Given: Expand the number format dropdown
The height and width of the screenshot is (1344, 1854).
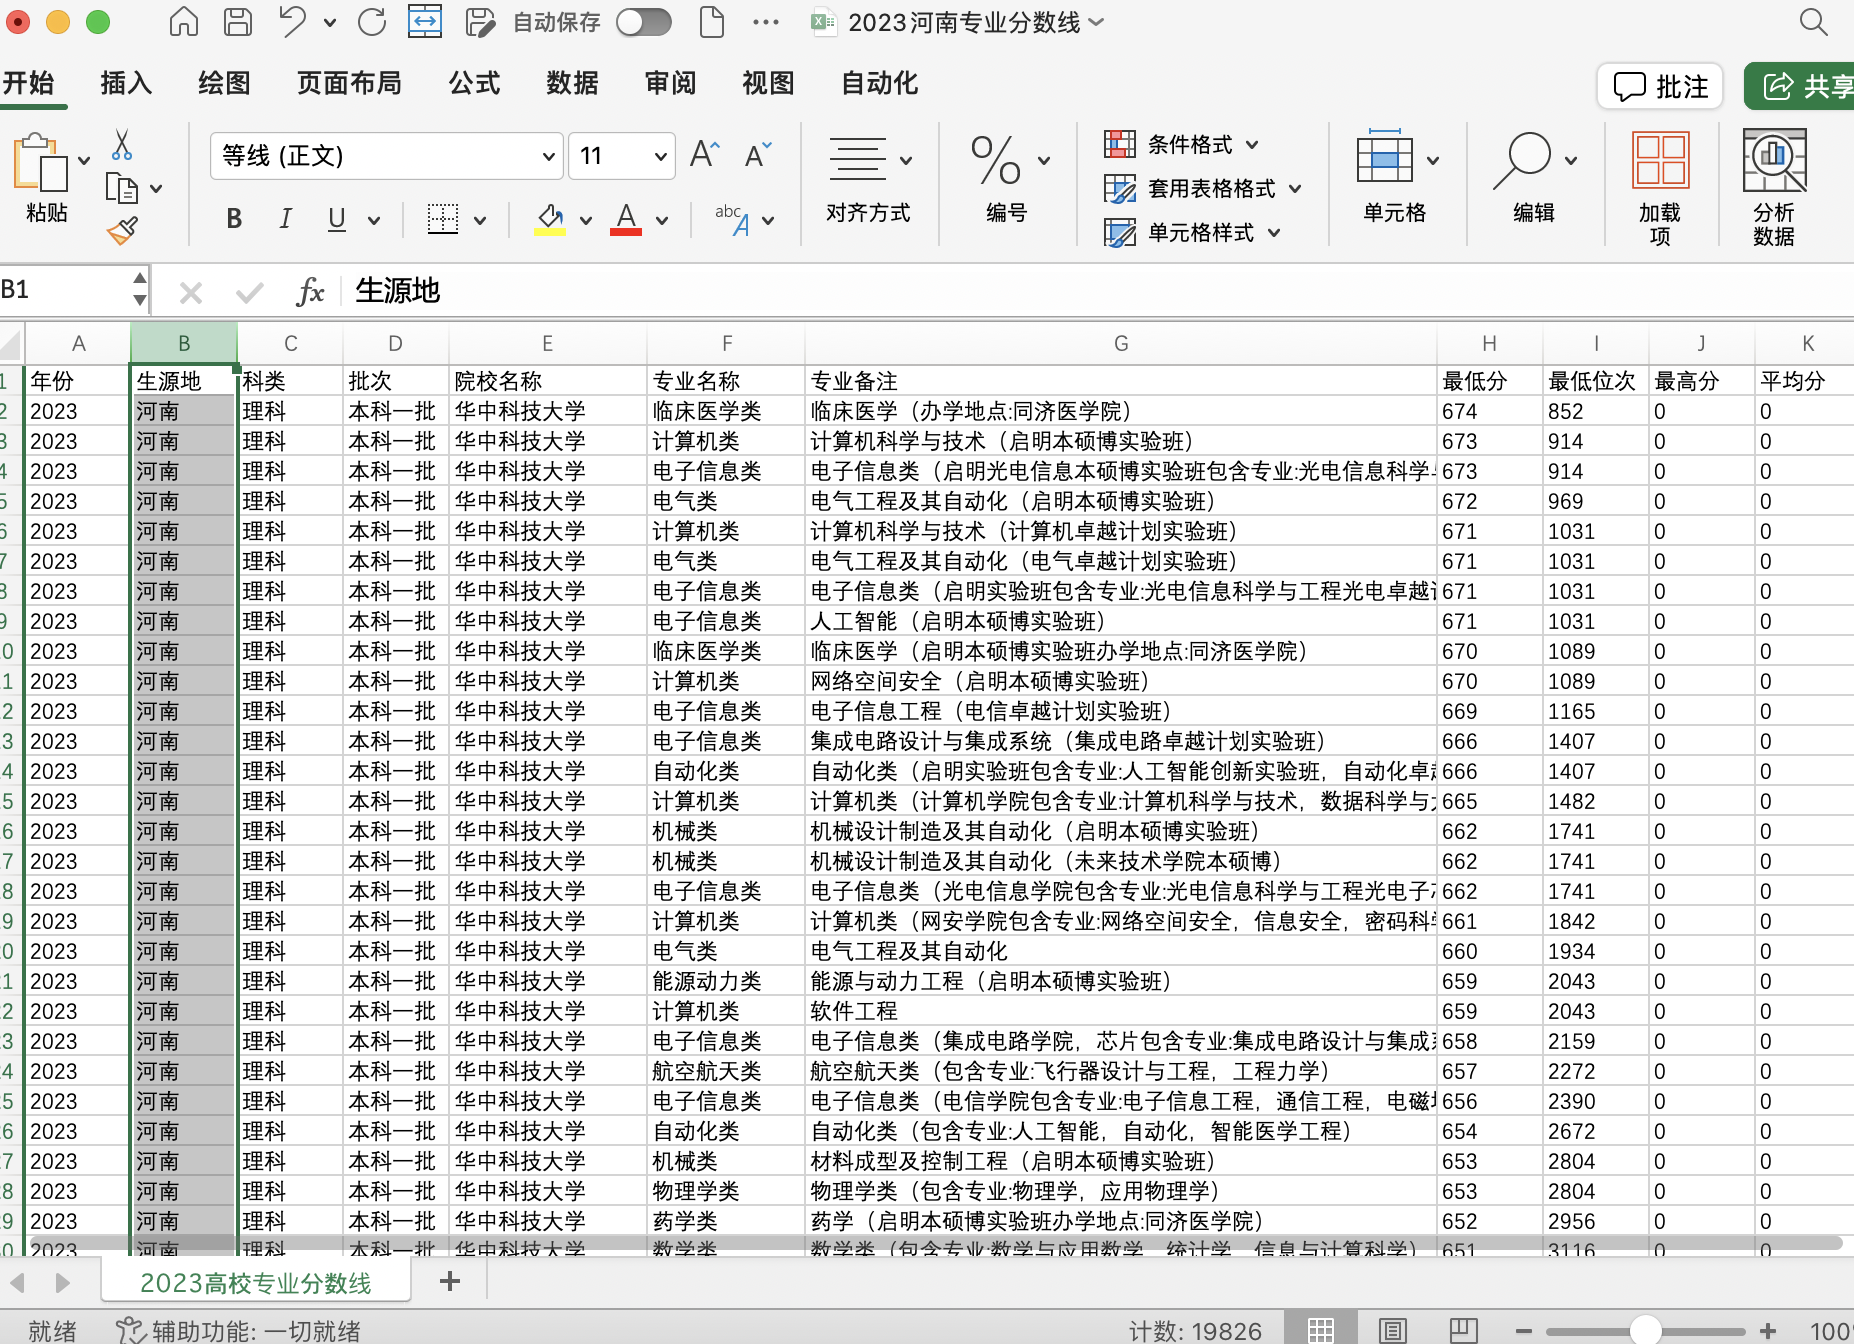Looking at the screenshot, I should (x=1044, y=160).
